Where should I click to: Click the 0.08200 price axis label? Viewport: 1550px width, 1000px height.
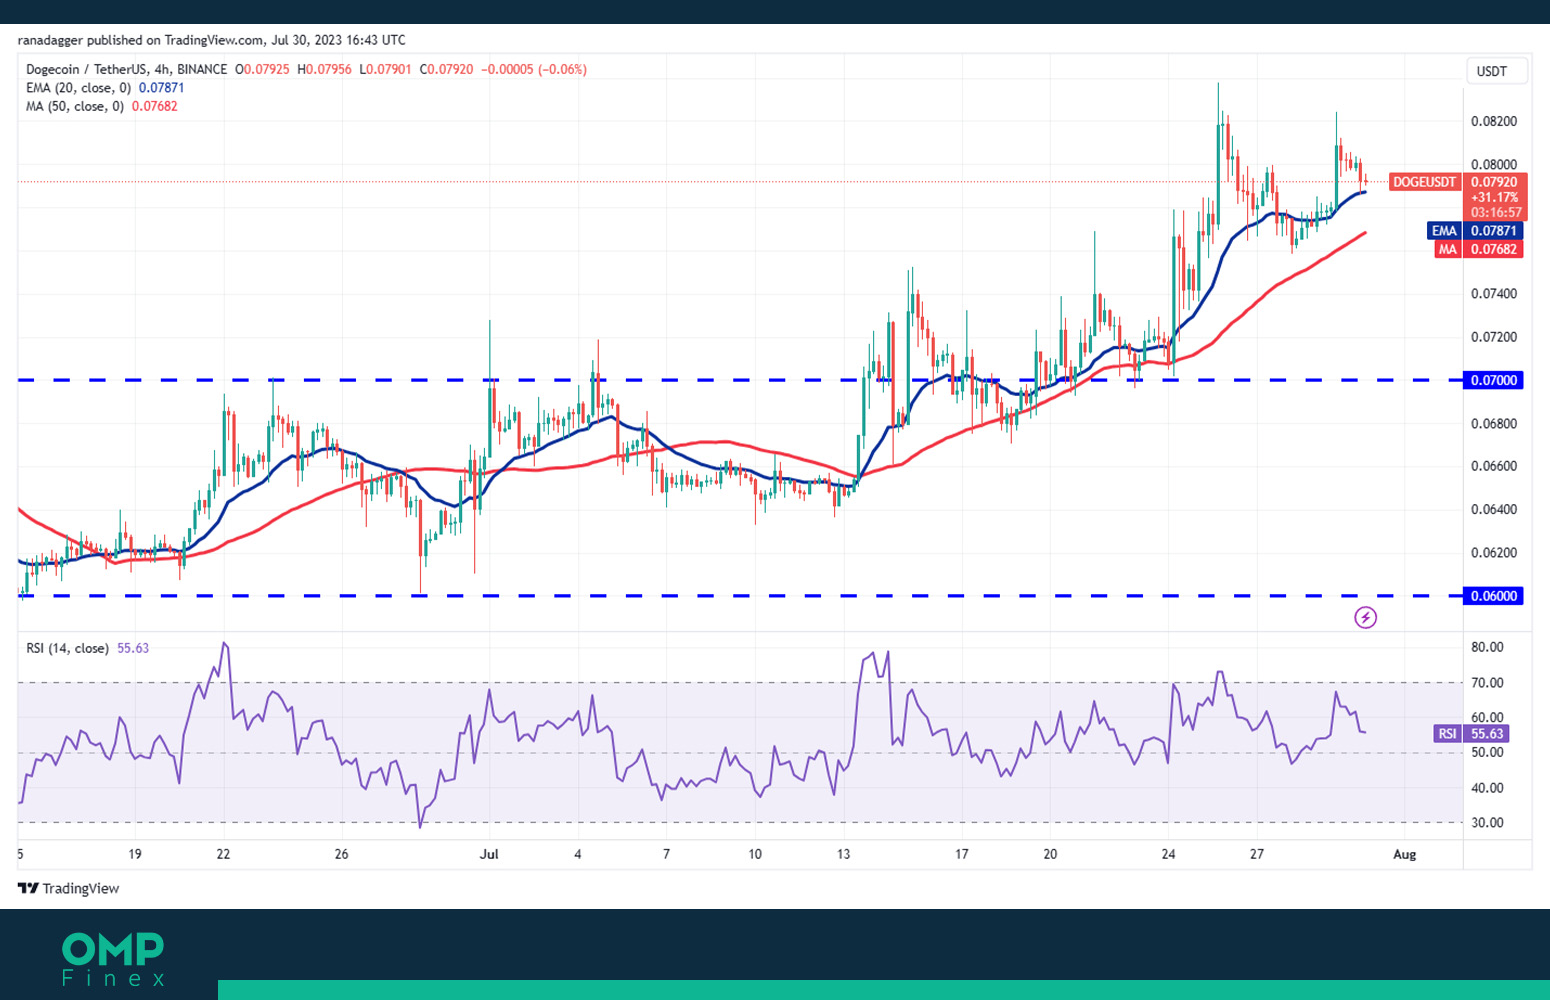click(x=1494, y=122)
